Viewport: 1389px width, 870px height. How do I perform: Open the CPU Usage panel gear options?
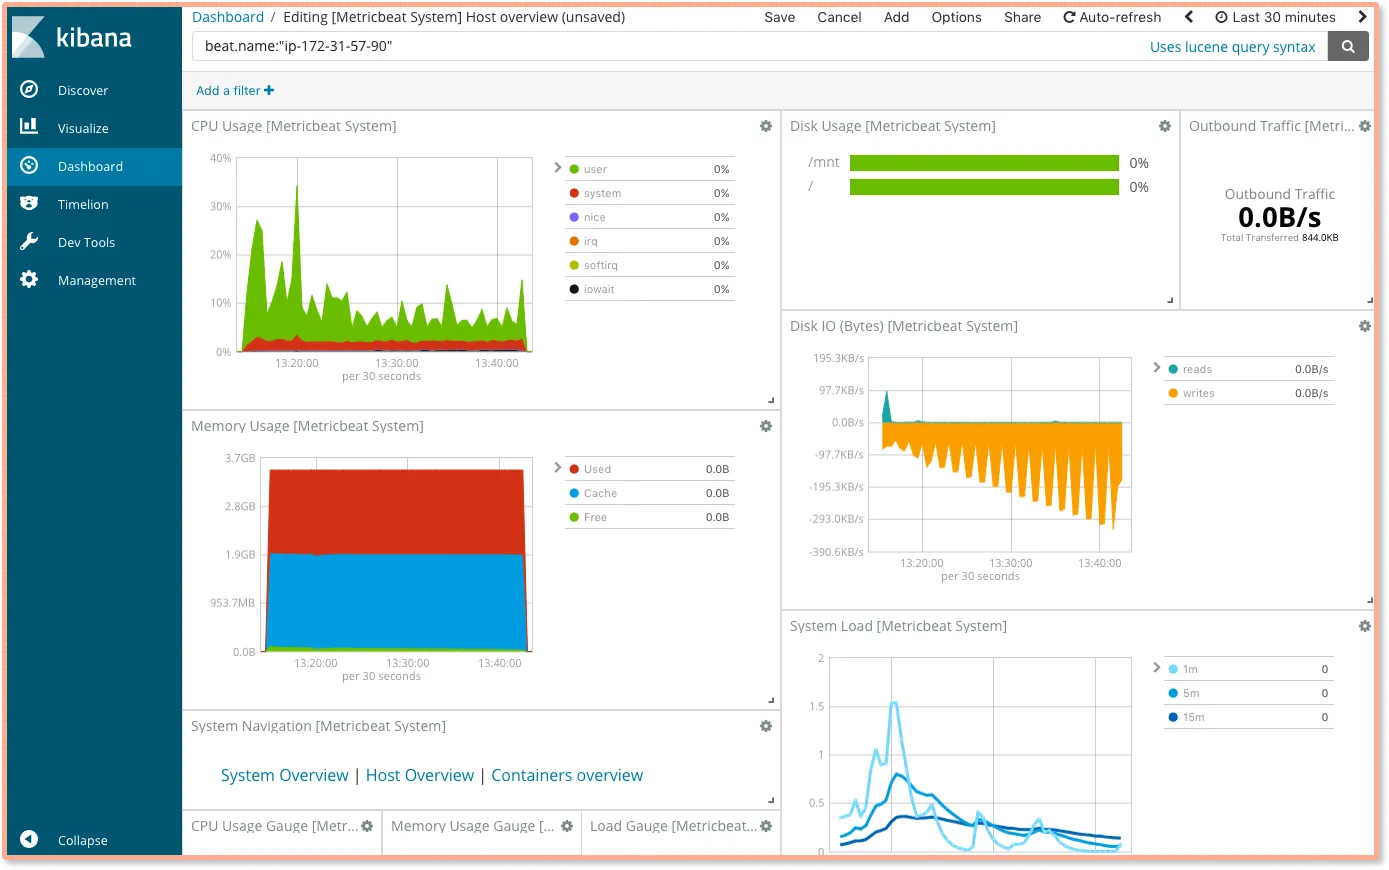(x=766, y=126)
